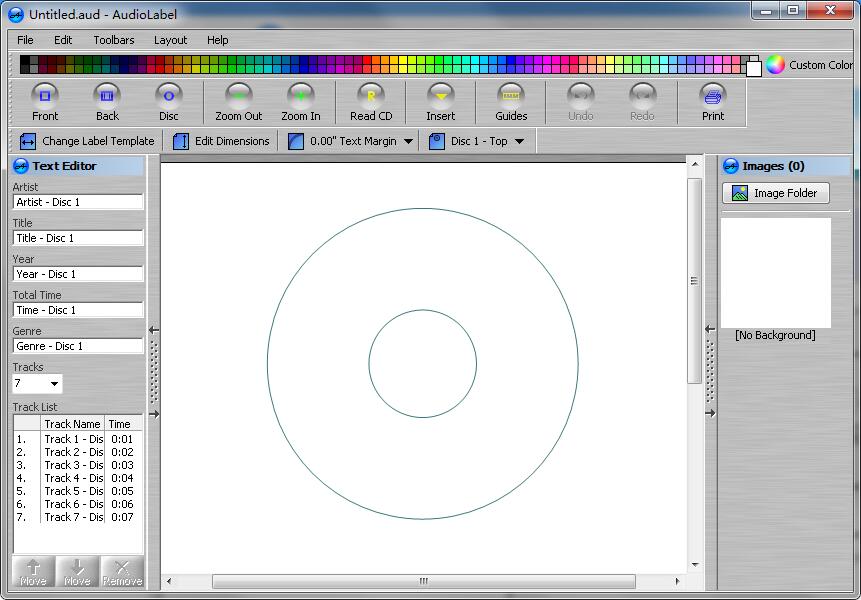Click the Remove track button

click(122, 571)
